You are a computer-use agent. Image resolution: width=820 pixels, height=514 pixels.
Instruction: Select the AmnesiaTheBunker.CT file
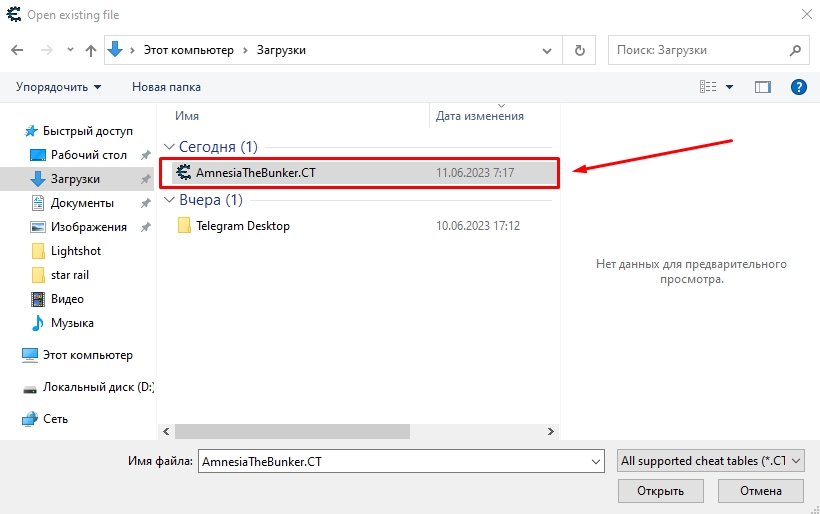click(255, 172)
